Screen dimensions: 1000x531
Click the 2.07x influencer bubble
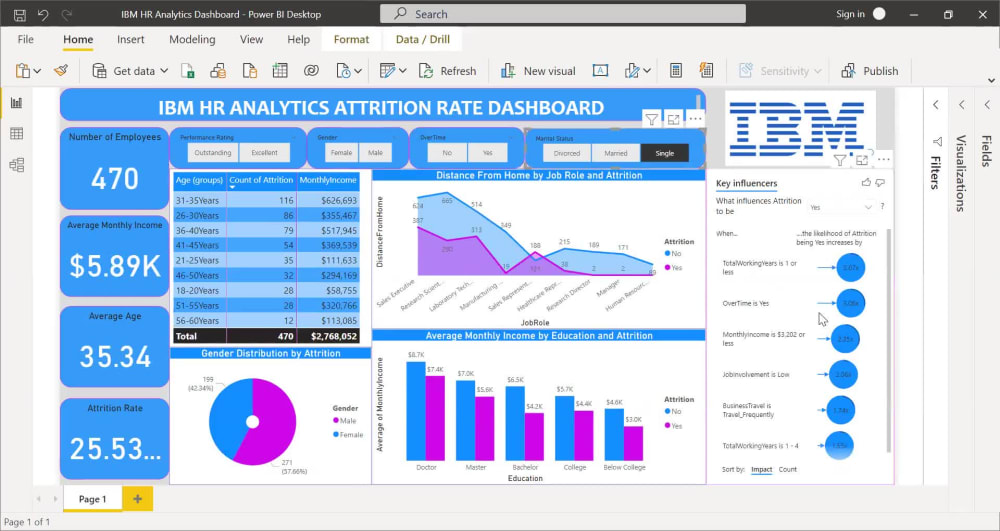tap(849, 268)
